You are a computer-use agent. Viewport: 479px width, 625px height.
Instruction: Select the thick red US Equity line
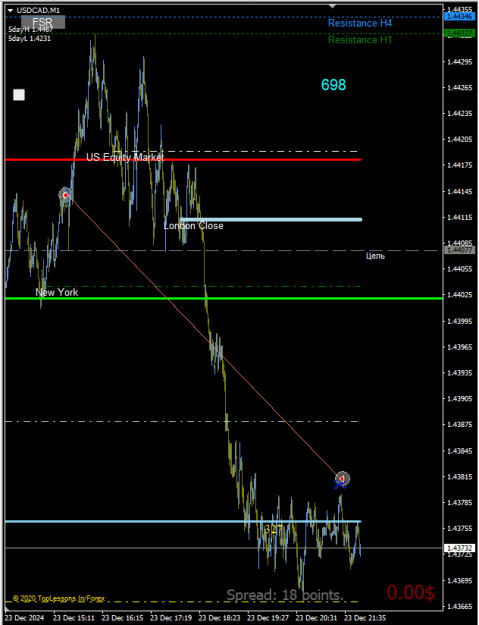point(183,160)
